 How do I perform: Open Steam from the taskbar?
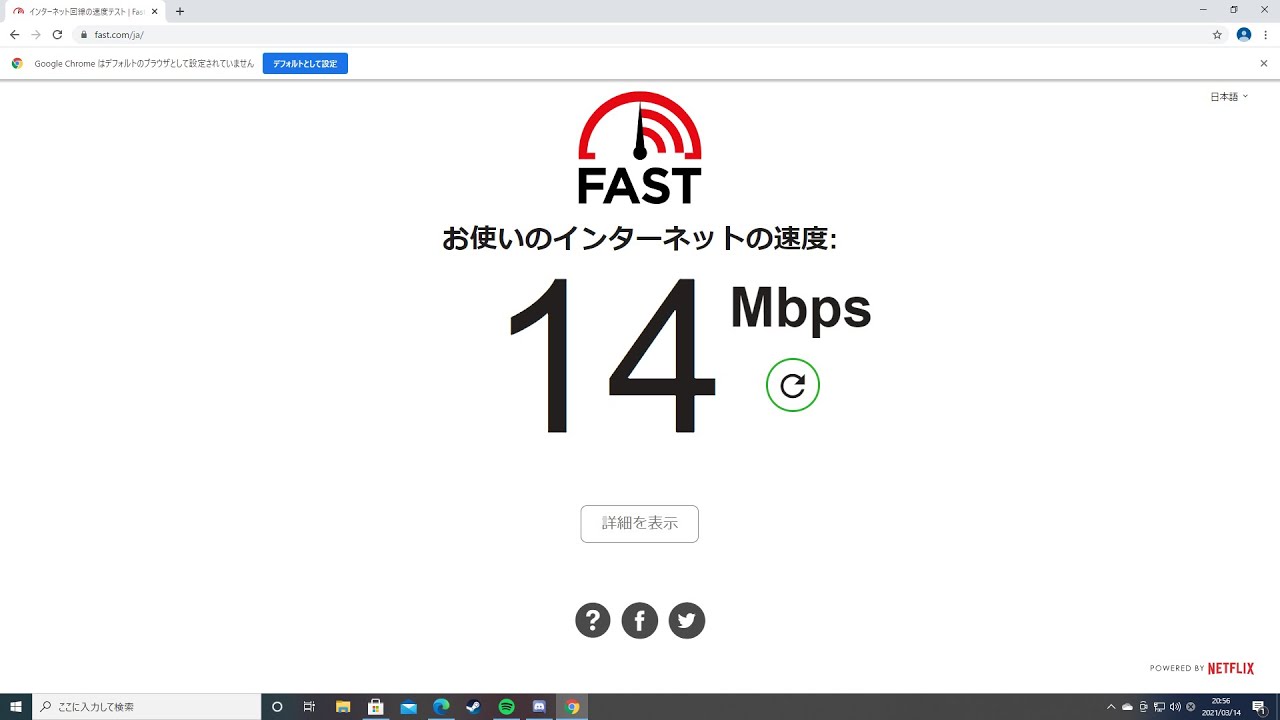point(474,707)
